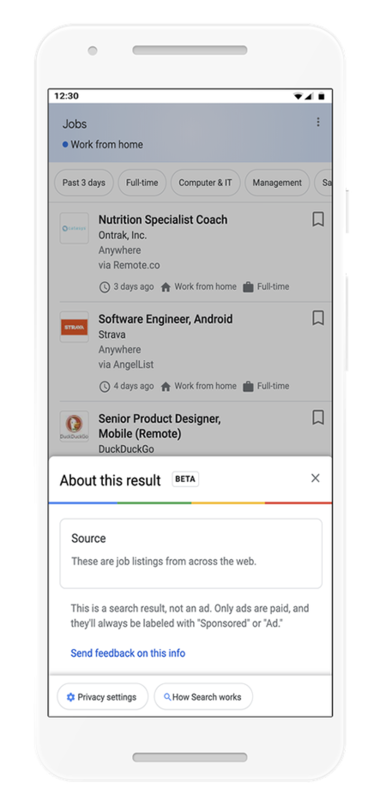
Task: Click the DuckDuckGo logo icon
Action: [74, 426]
